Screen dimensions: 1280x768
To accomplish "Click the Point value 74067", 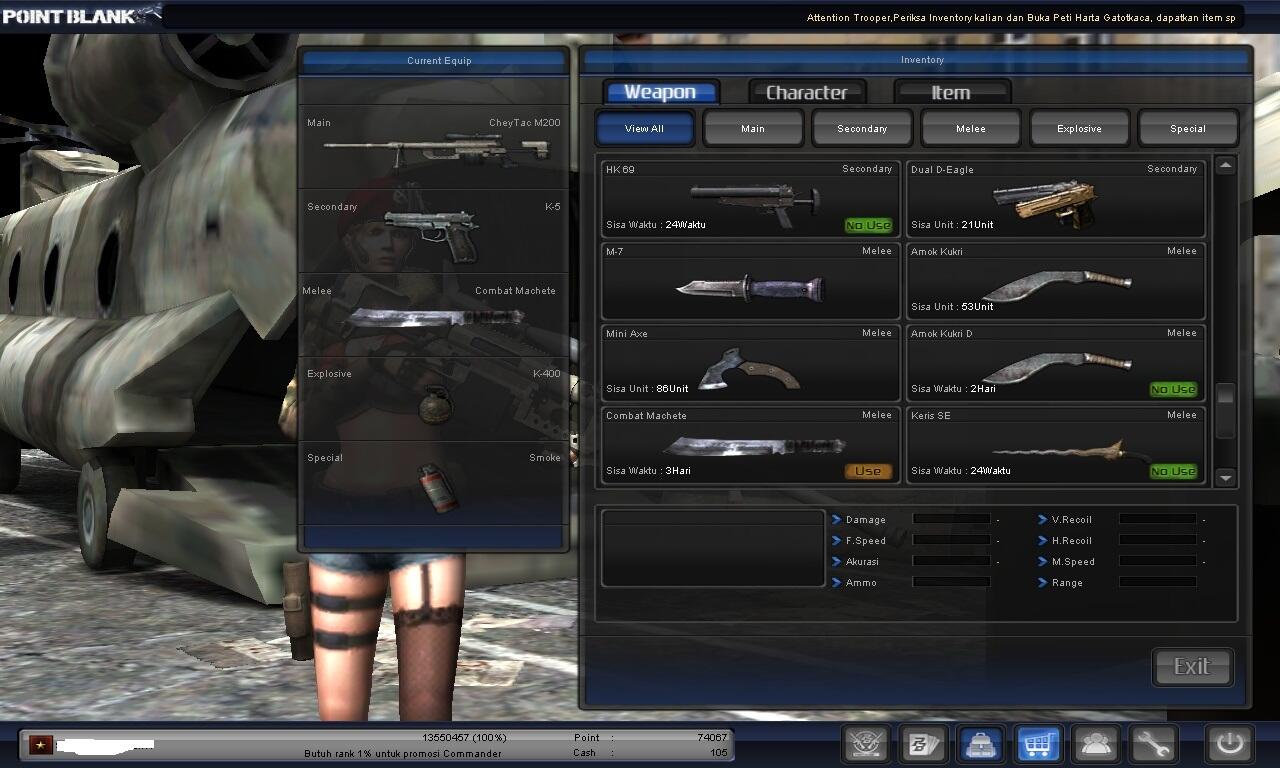I will pyautogui.click(x=711, y=737).
